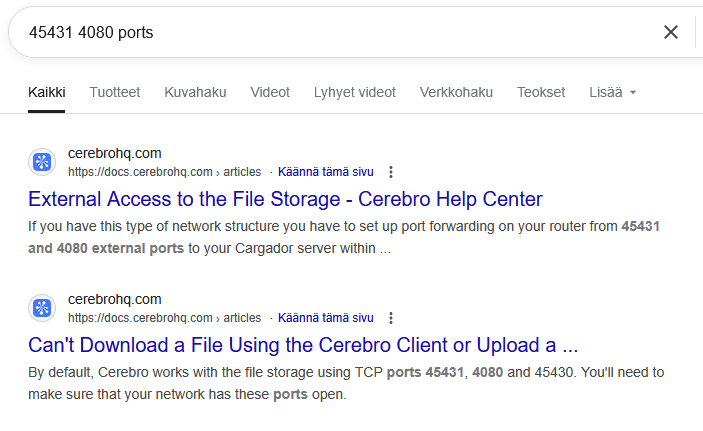Click second result's cerebrohq.com site name
Viewport: 703px width, 431px height.
click(114, 299)
